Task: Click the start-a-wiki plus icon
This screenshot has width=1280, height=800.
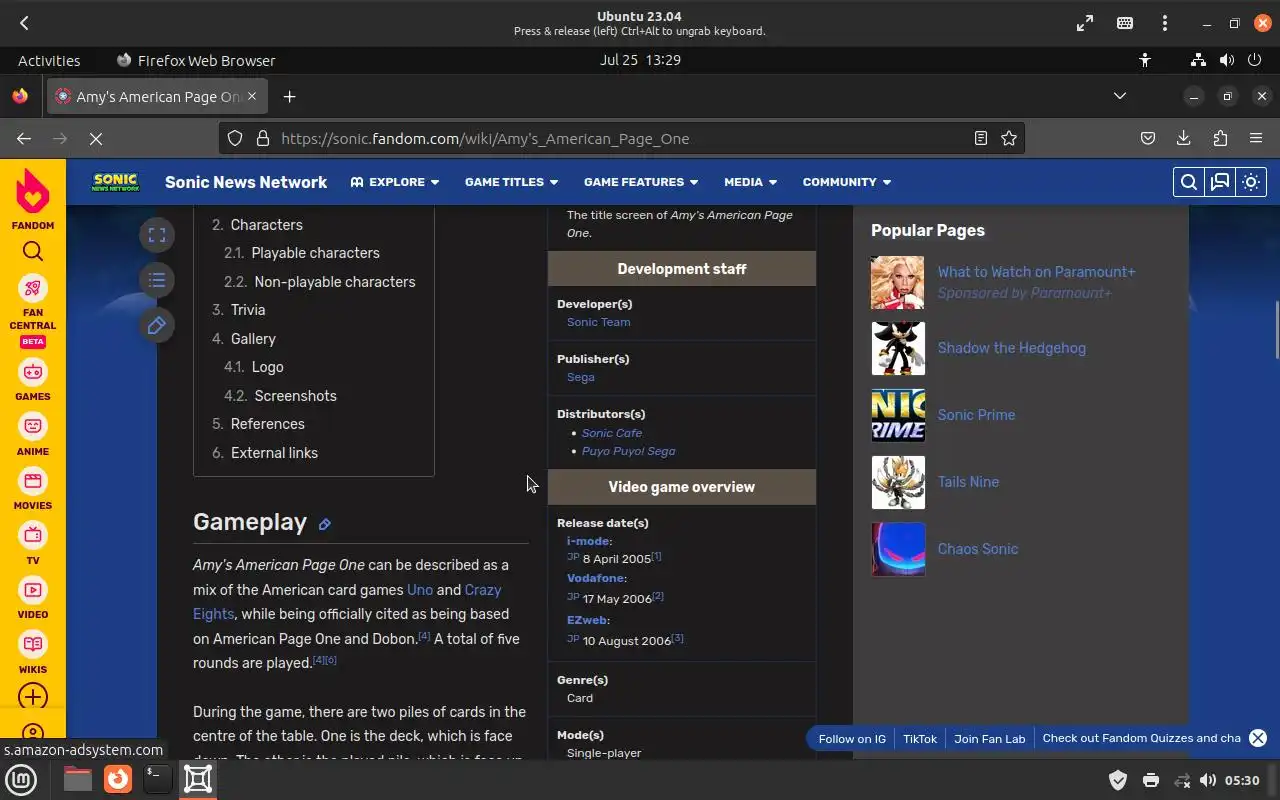Action: pos(33,697)
